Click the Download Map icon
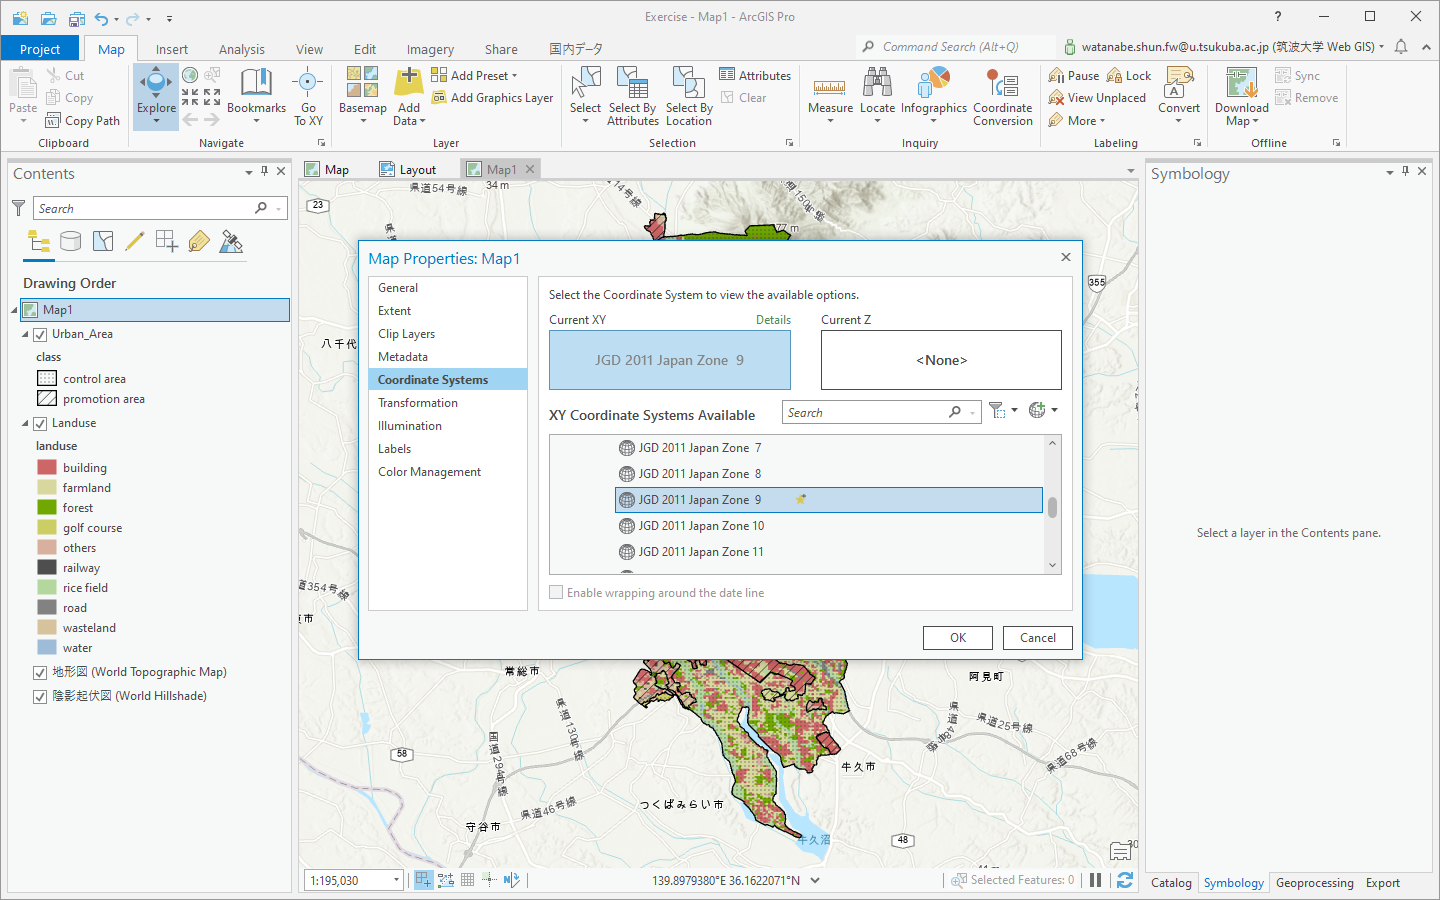Image resolution: width=1440 pixels, height=900 pixels. pyautogui.click(x=1241, y=82)
